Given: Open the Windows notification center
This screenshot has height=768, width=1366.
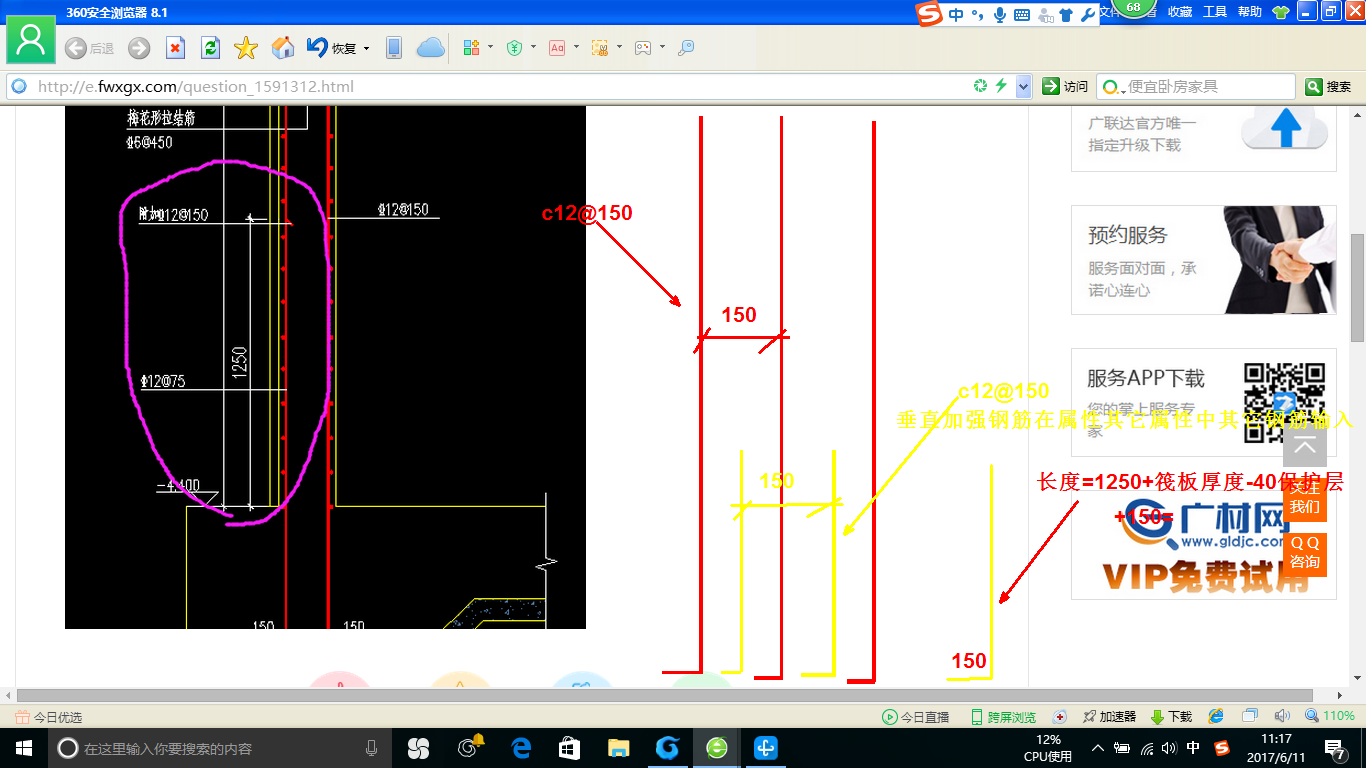Looking at the screenshot, I should click(x=1336, y=748).
